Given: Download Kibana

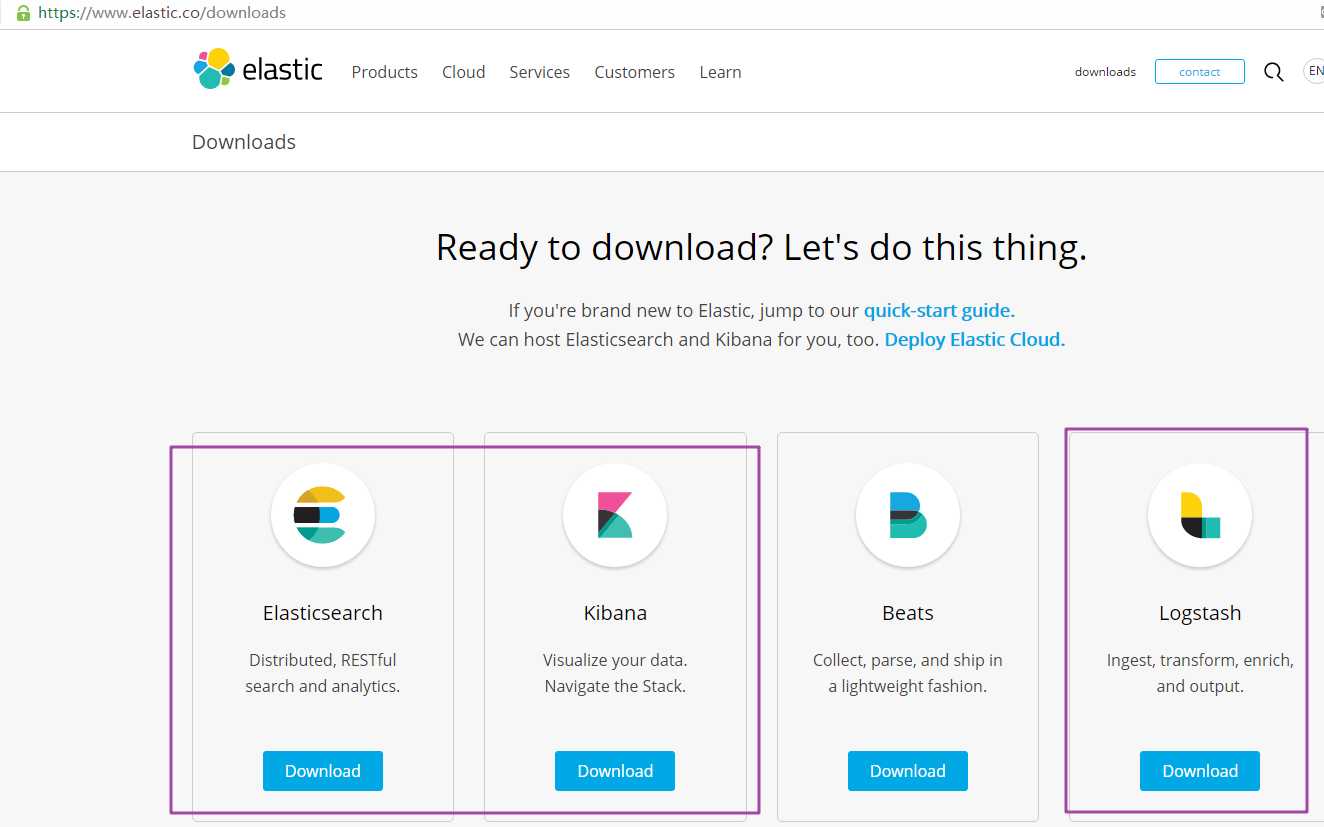Looking at the screenshot, I should point(614,771).
